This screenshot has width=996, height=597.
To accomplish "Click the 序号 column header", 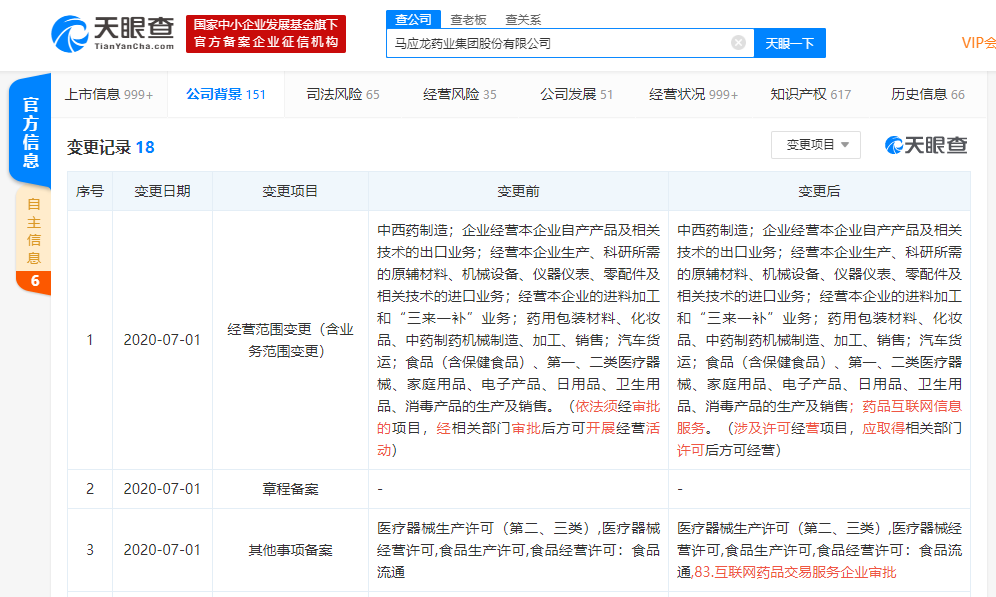I will click(90, 191).
